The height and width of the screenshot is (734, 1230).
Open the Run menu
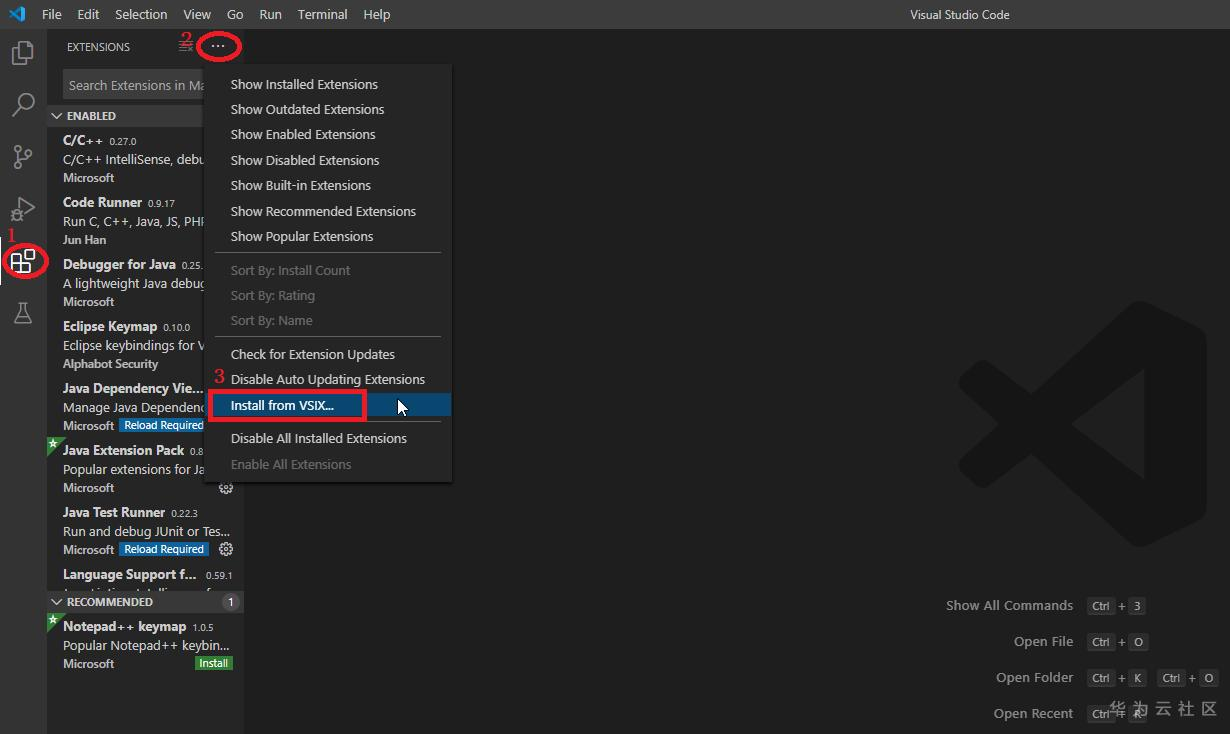[x=270, y=14]
